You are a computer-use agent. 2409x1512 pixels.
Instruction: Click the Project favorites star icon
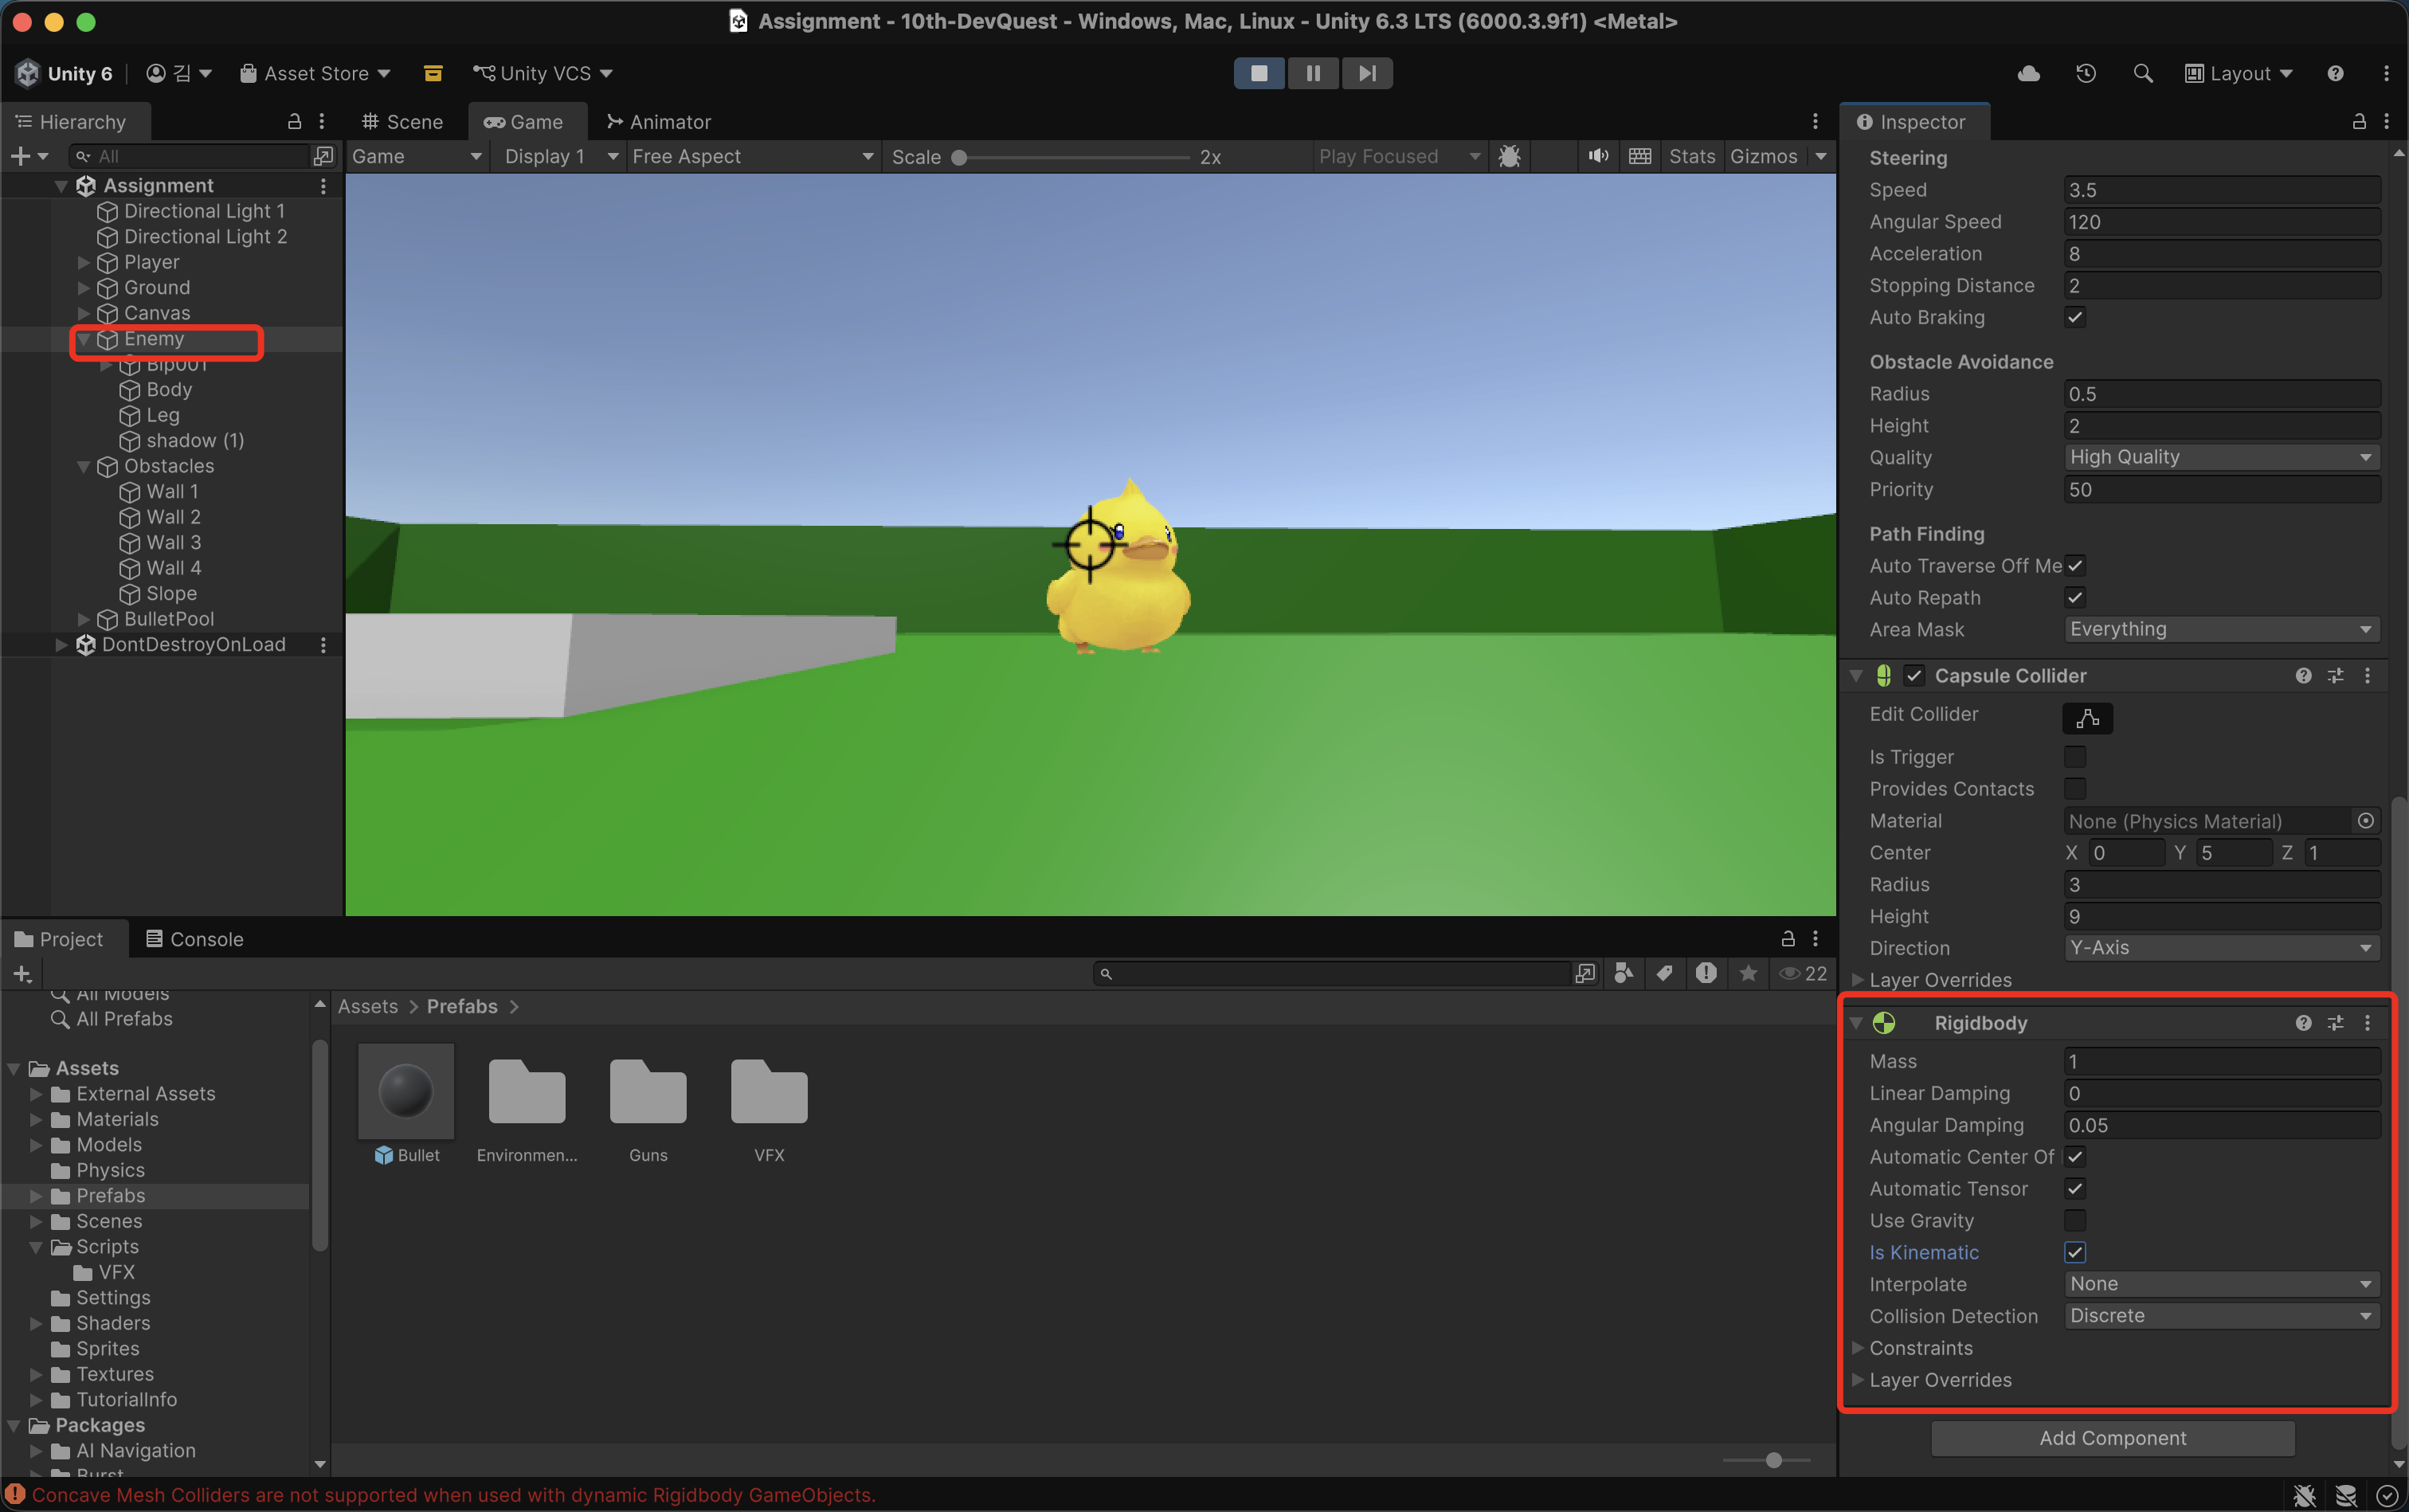click(x=1748, y=973)
